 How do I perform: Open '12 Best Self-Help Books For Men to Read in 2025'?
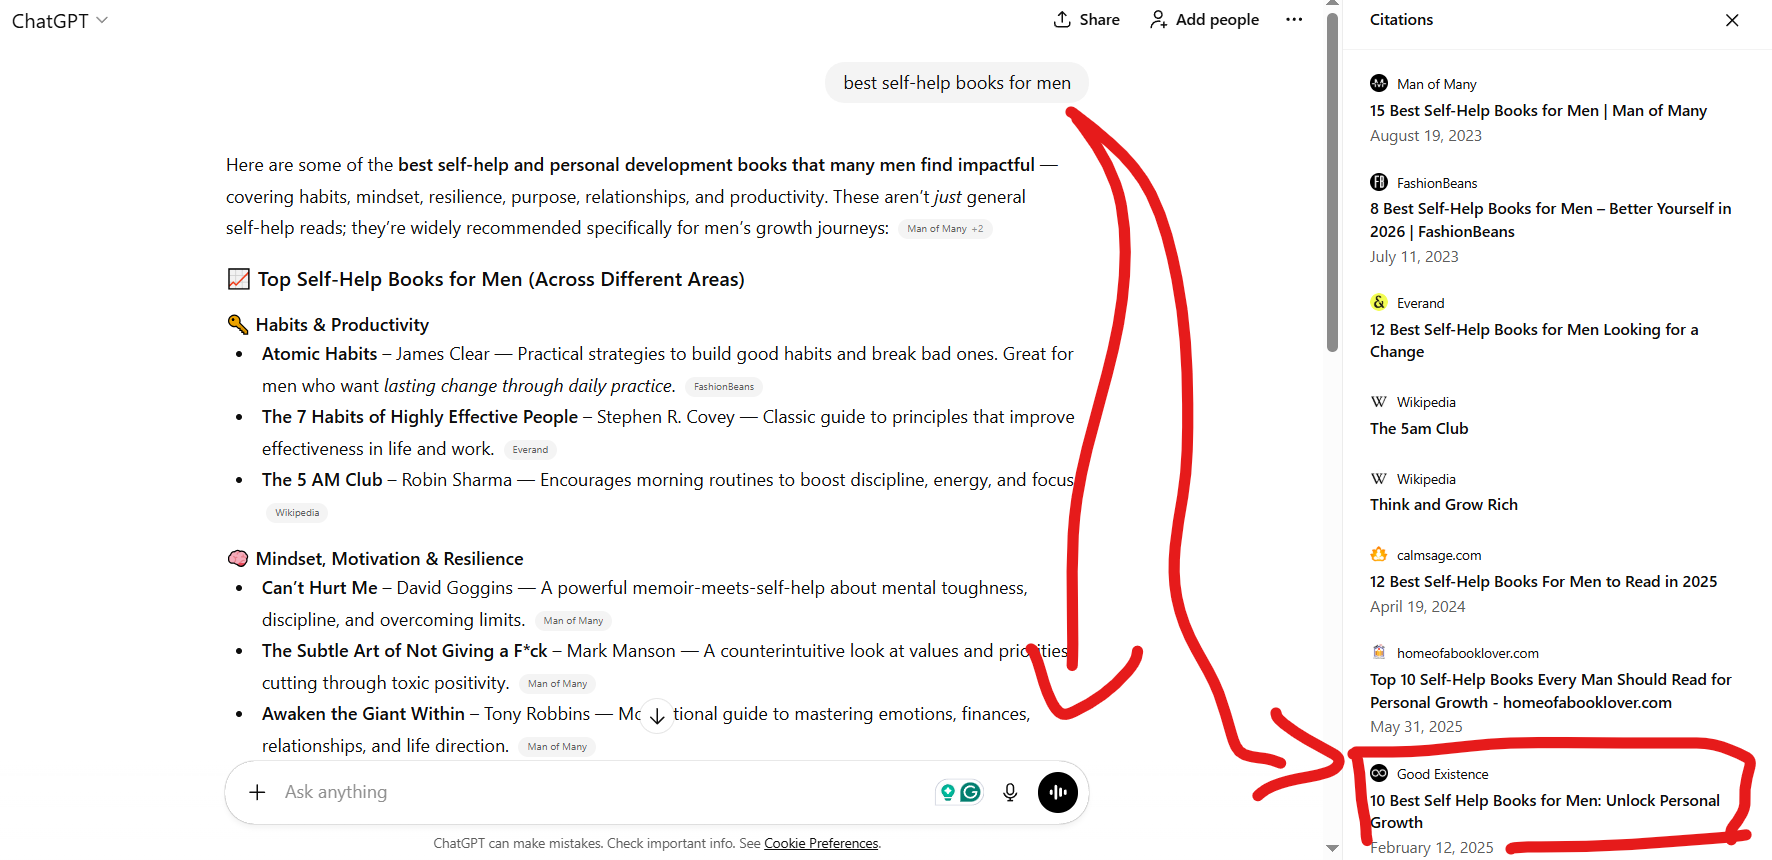[1543, 582]
